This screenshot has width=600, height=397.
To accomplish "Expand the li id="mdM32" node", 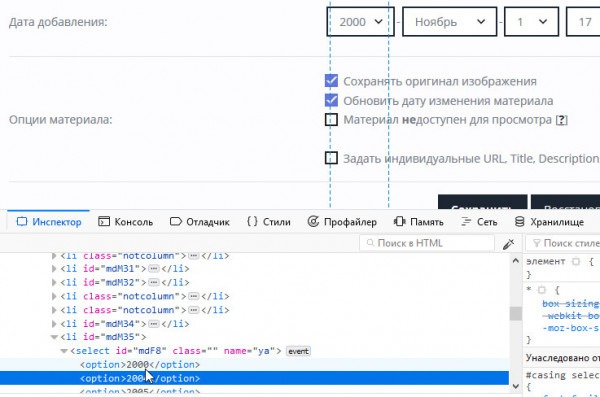I will coord(54,283).
